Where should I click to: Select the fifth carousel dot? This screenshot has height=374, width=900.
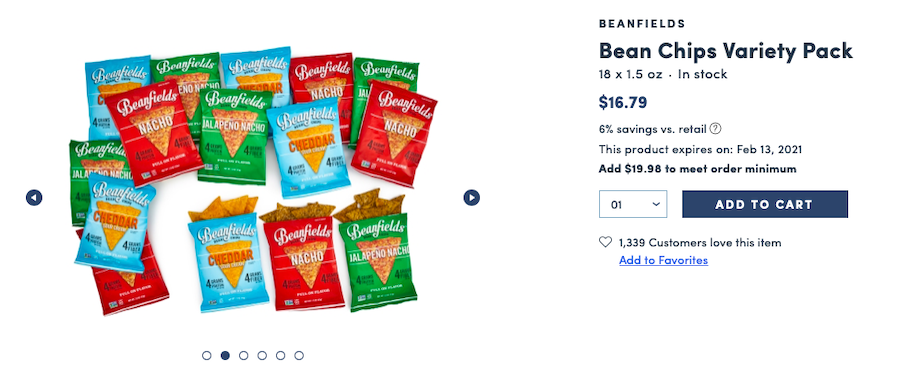tap(280, 355)
